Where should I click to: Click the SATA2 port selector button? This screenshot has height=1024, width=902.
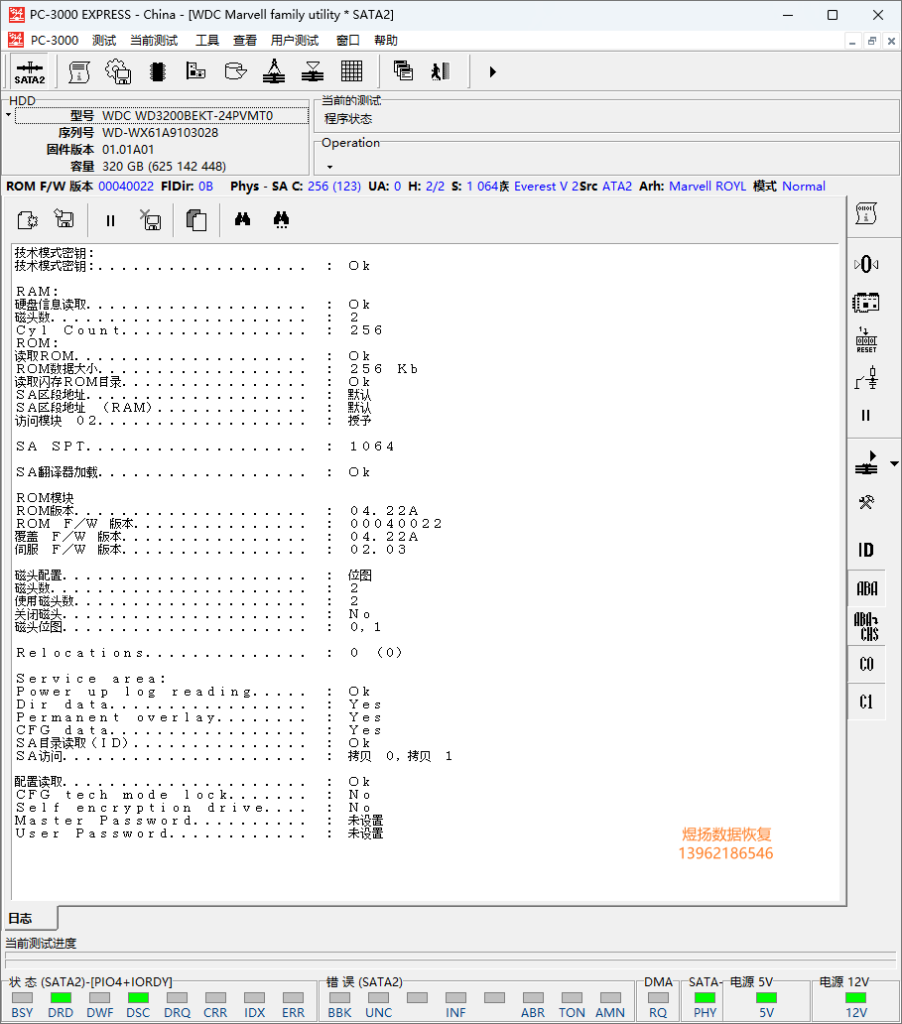30,72
